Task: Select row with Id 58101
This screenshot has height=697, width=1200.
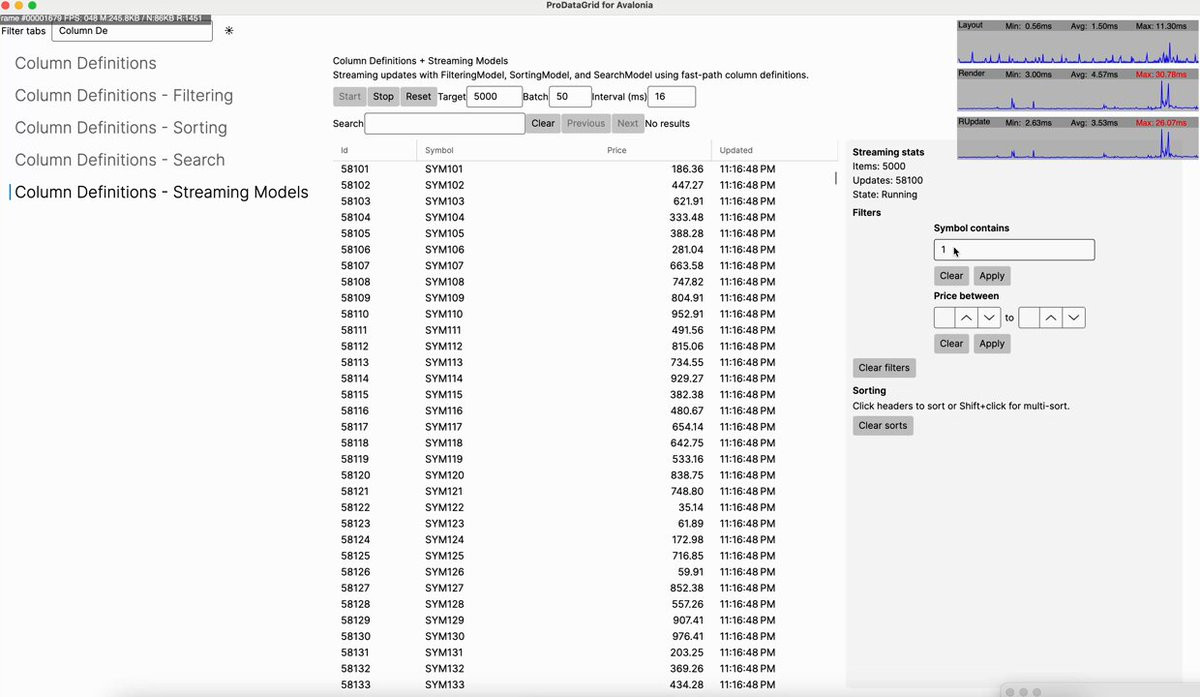Action: tap(585, 169)
